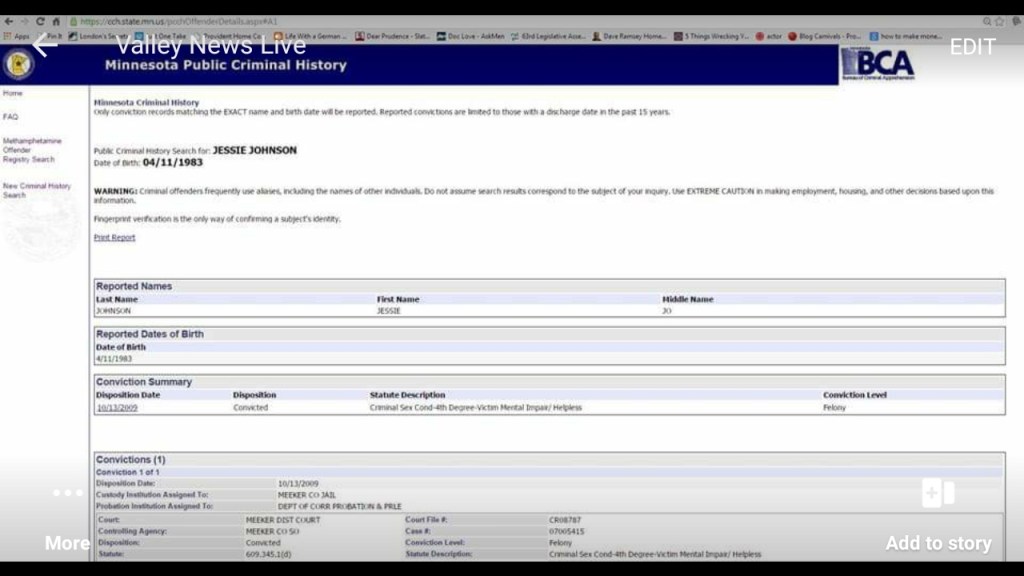Click the bookmark star in address bar
This screenshot has width=1024, height=576.
tap(986, 21)
